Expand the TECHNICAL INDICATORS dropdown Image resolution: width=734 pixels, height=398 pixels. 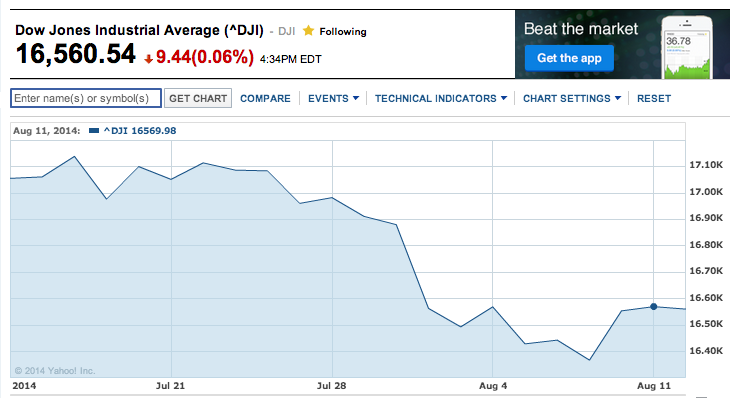click(440, 98)
